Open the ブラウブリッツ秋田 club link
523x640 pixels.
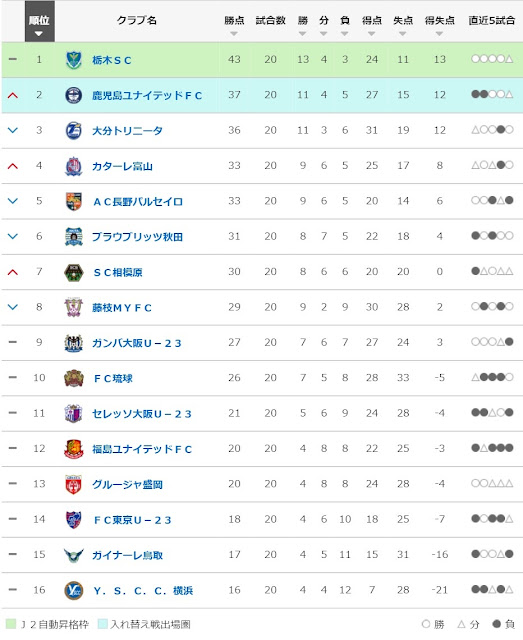point(137,237)
